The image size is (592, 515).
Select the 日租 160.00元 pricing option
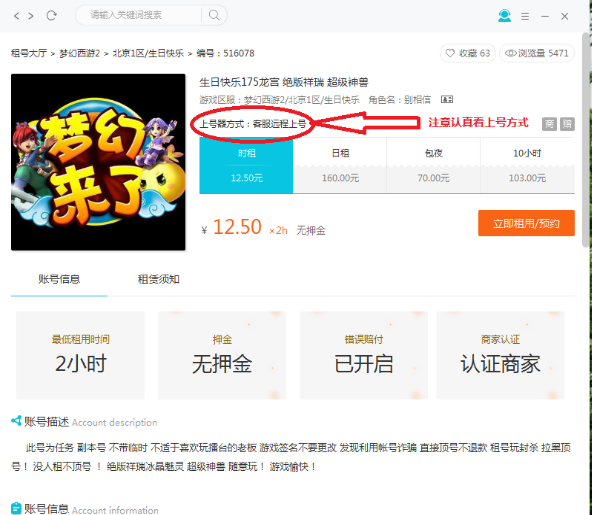click(x=340, y=165)
